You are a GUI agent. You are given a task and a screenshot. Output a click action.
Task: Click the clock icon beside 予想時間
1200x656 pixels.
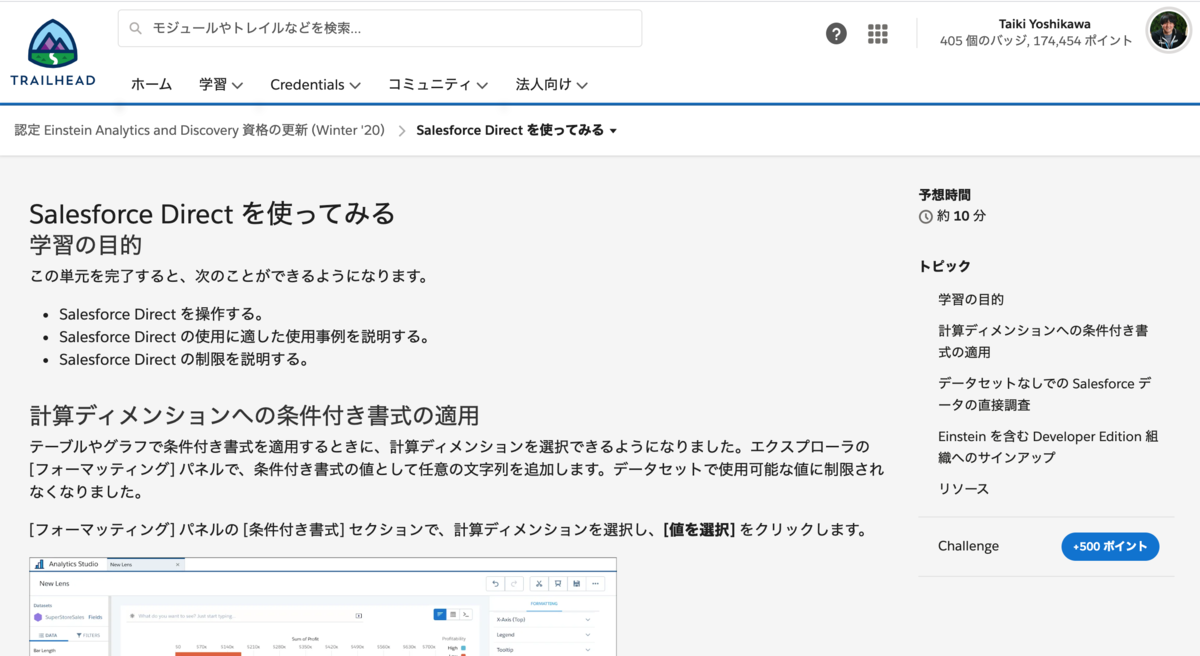pos(925,215)
